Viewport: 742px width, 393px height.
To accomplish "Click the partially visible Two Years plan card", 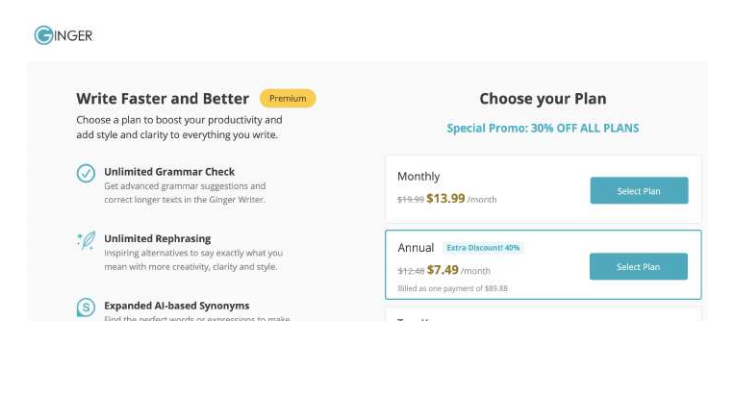I will click(543, 314).
